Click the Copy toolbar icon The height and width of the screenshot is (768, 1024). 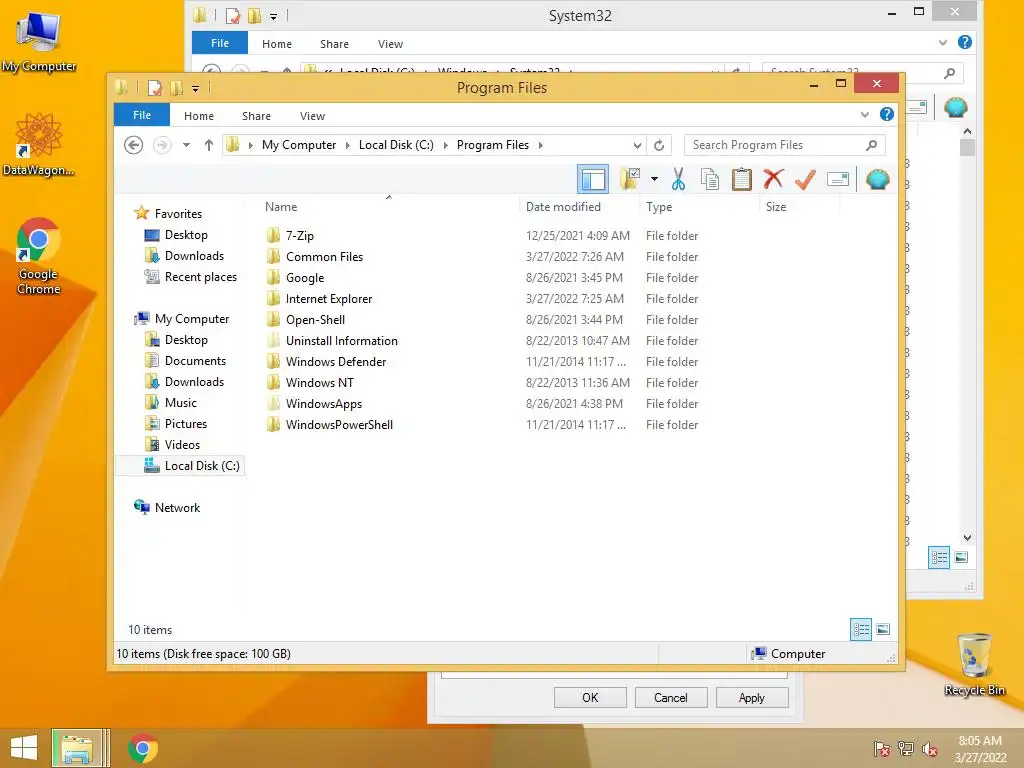(710, 179)
